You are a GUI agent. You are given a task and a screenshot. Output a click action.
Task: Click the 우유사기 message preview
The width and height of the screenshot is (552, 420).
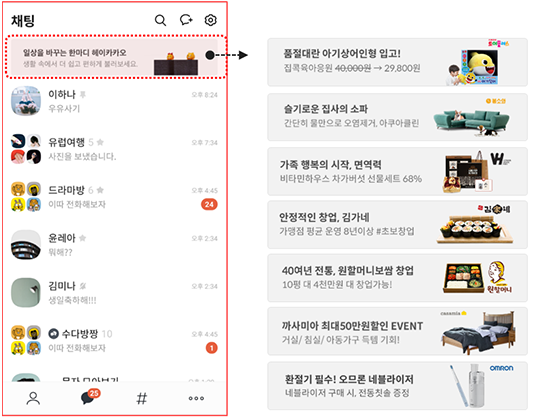64,108
